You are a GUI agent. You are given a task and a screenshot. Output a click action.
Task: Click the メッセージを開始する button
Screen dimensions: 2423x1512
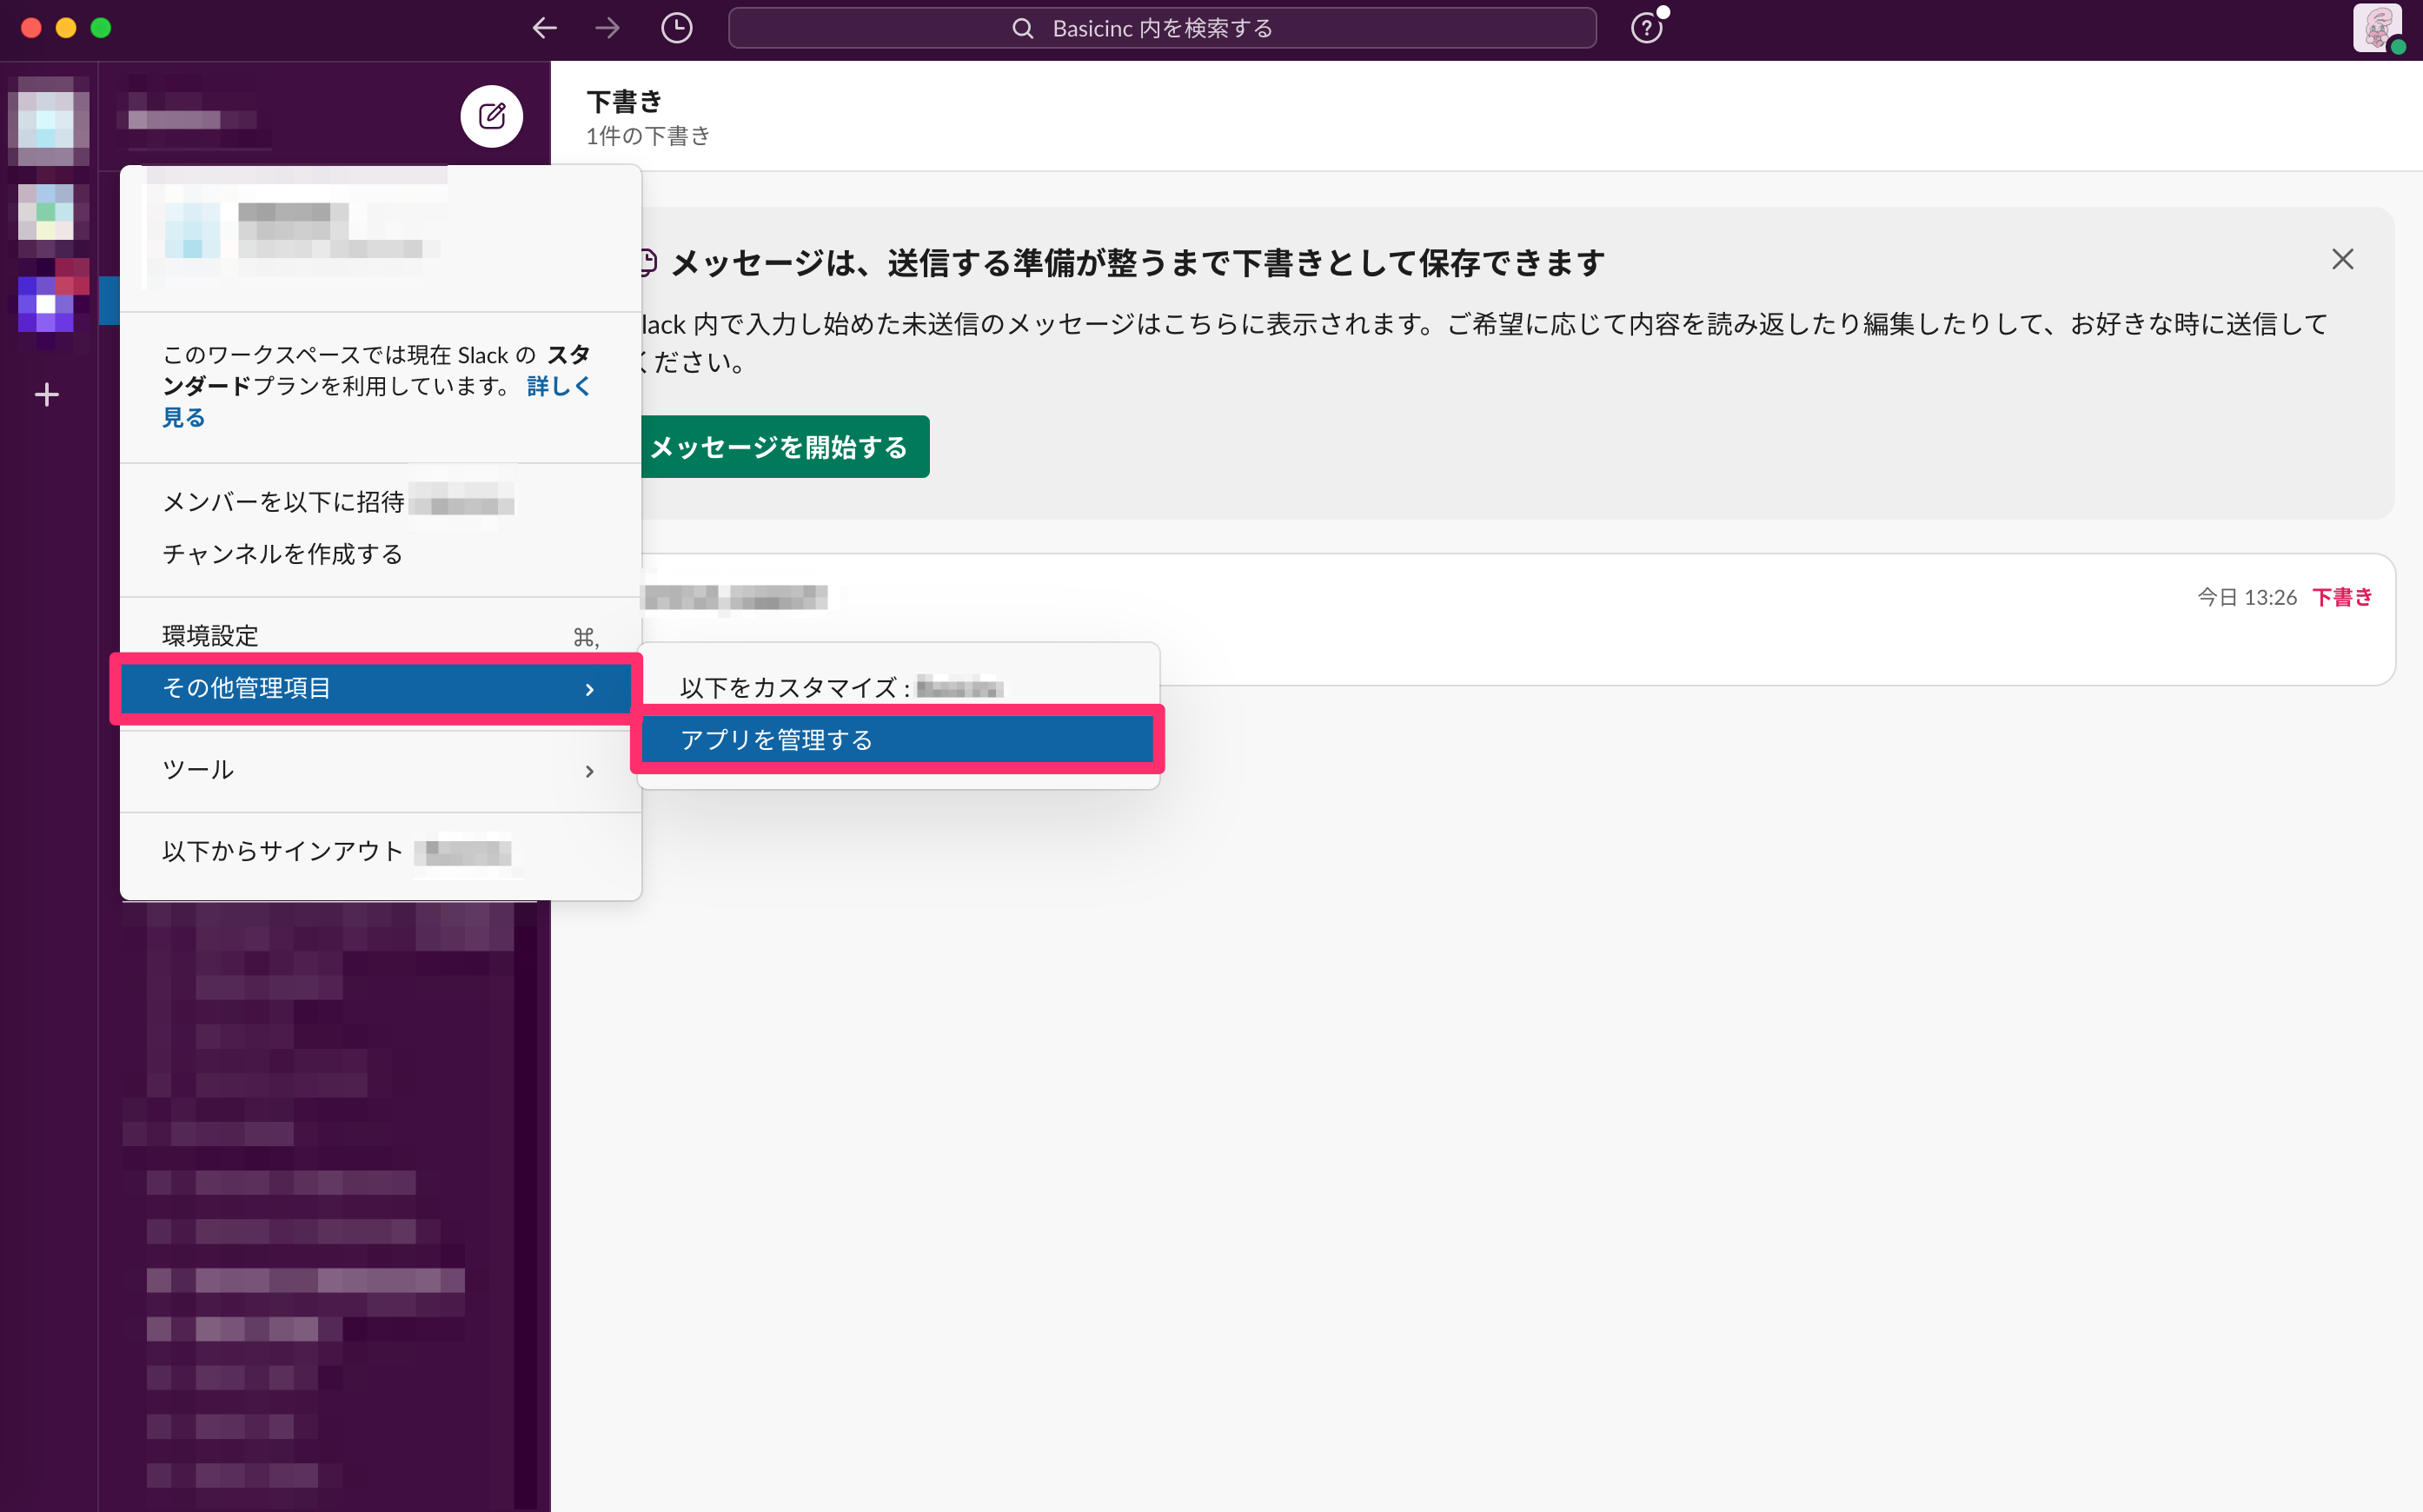coord(779,447)
